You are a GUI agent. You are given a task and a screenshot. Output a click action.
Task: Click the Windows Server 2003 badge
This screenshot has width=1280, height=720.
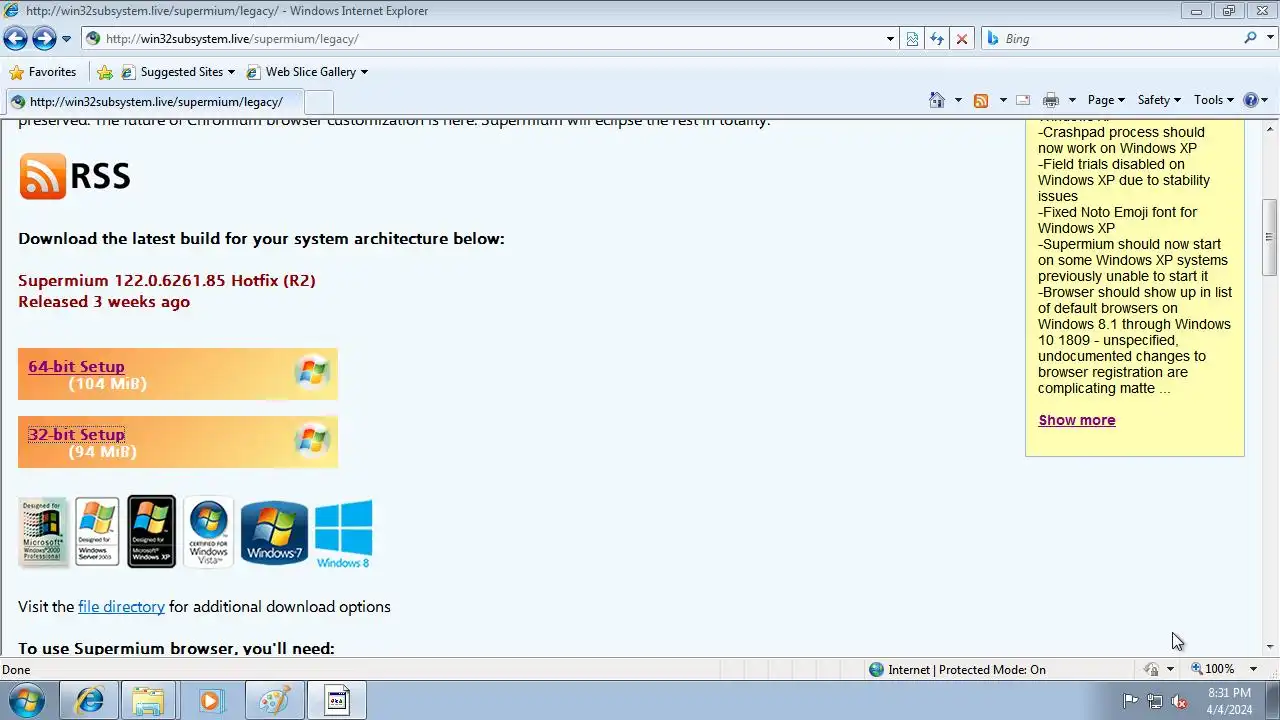click(97, 532)
